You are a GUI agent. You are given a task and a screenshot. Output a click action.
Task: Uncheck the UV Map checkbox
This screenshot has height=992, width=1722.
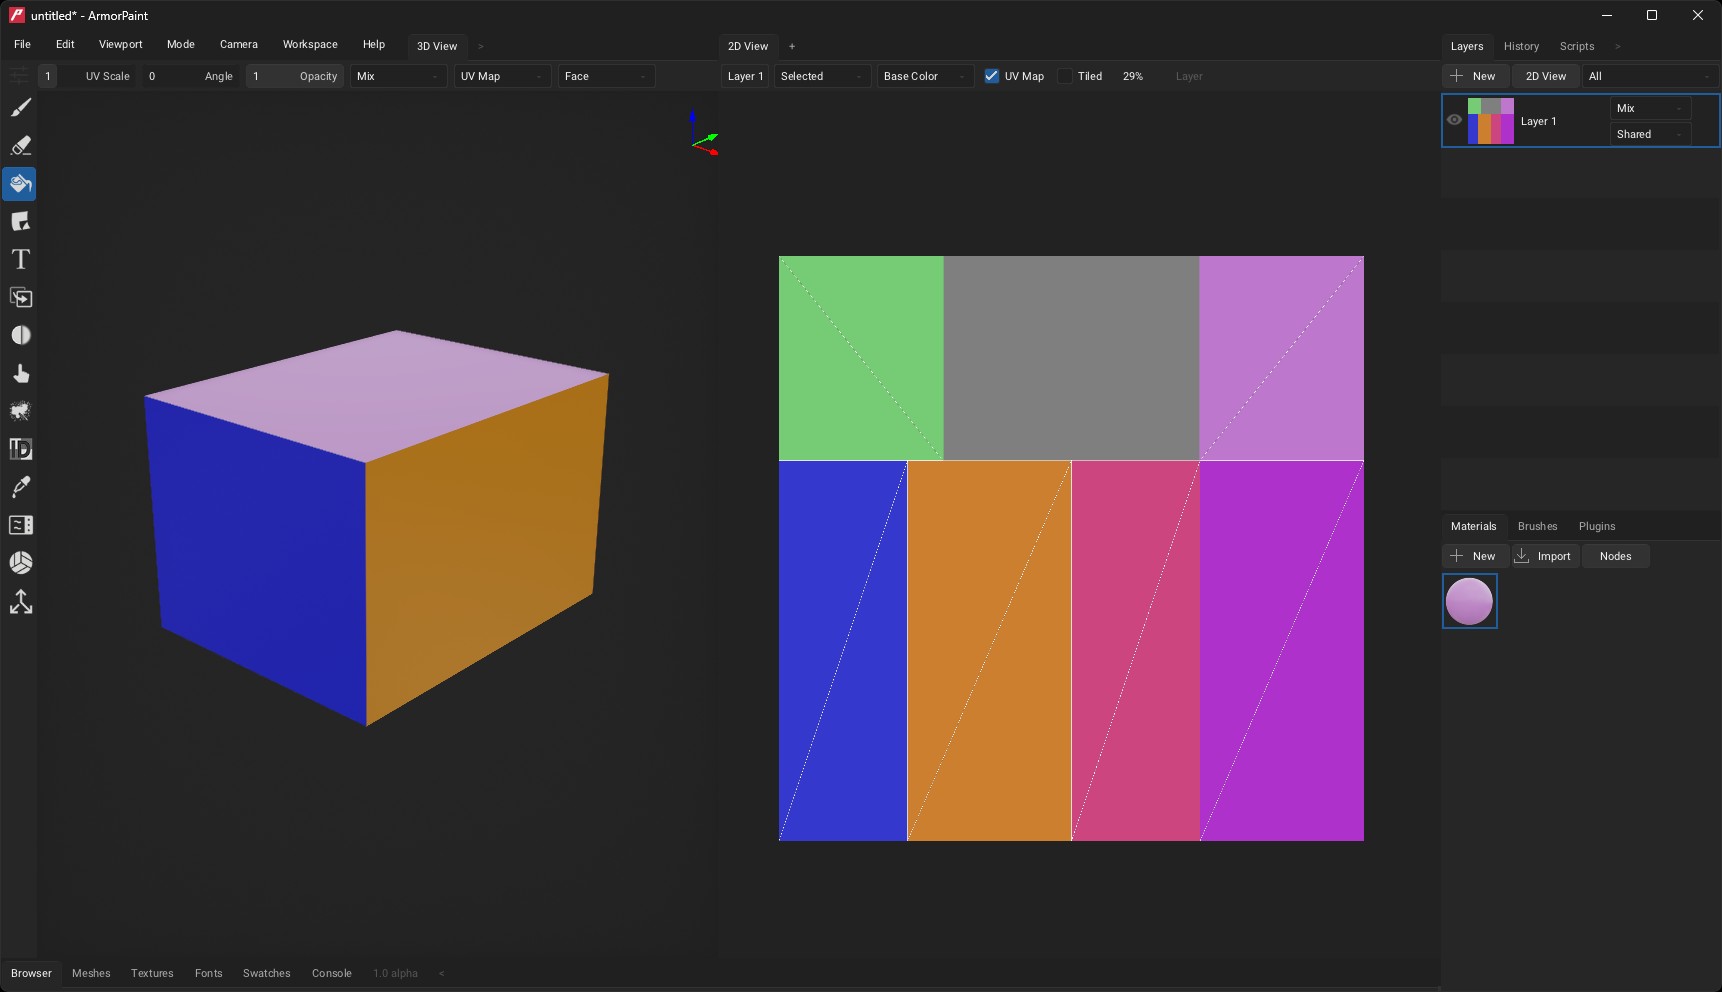coord(992,76)
